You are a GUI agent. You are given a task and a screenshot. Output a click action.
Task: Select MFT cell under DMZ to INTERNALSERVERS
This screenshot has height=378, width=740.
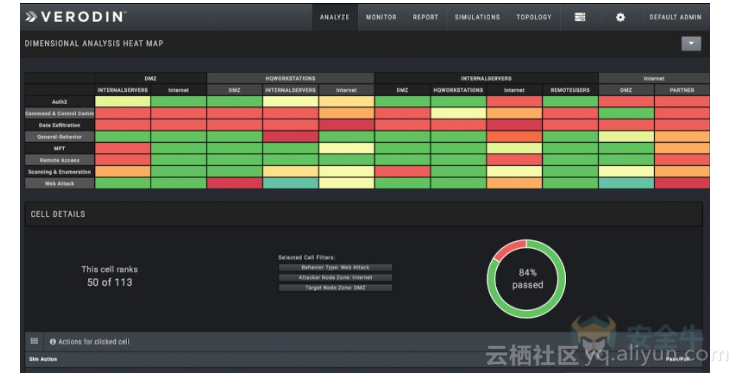click(123, 148)
